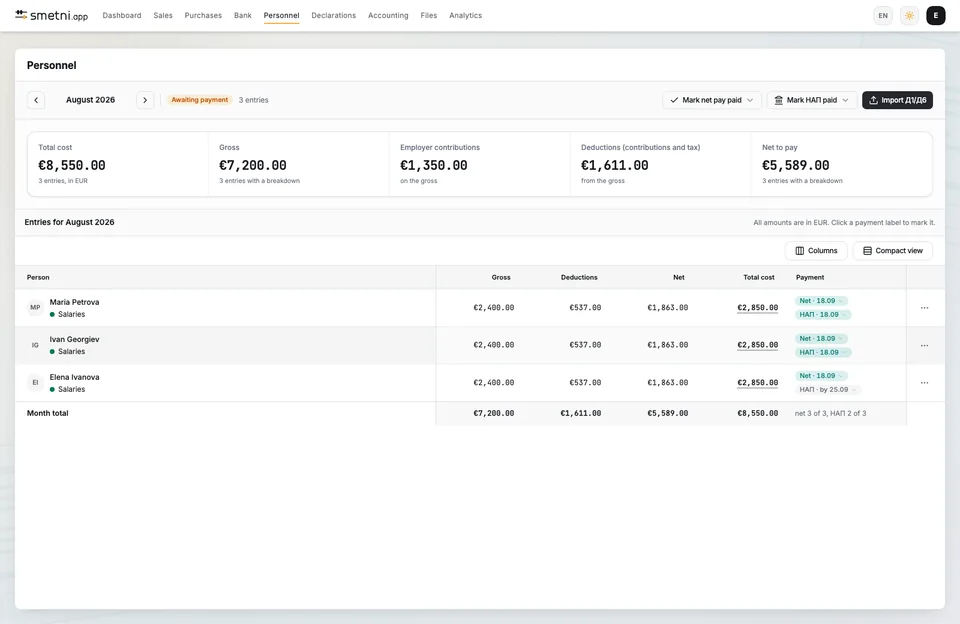Click Ivan Georgiev's gross amount €2,400.00
Viewport: 960px width, 624px height.
[x=493, y=345]
